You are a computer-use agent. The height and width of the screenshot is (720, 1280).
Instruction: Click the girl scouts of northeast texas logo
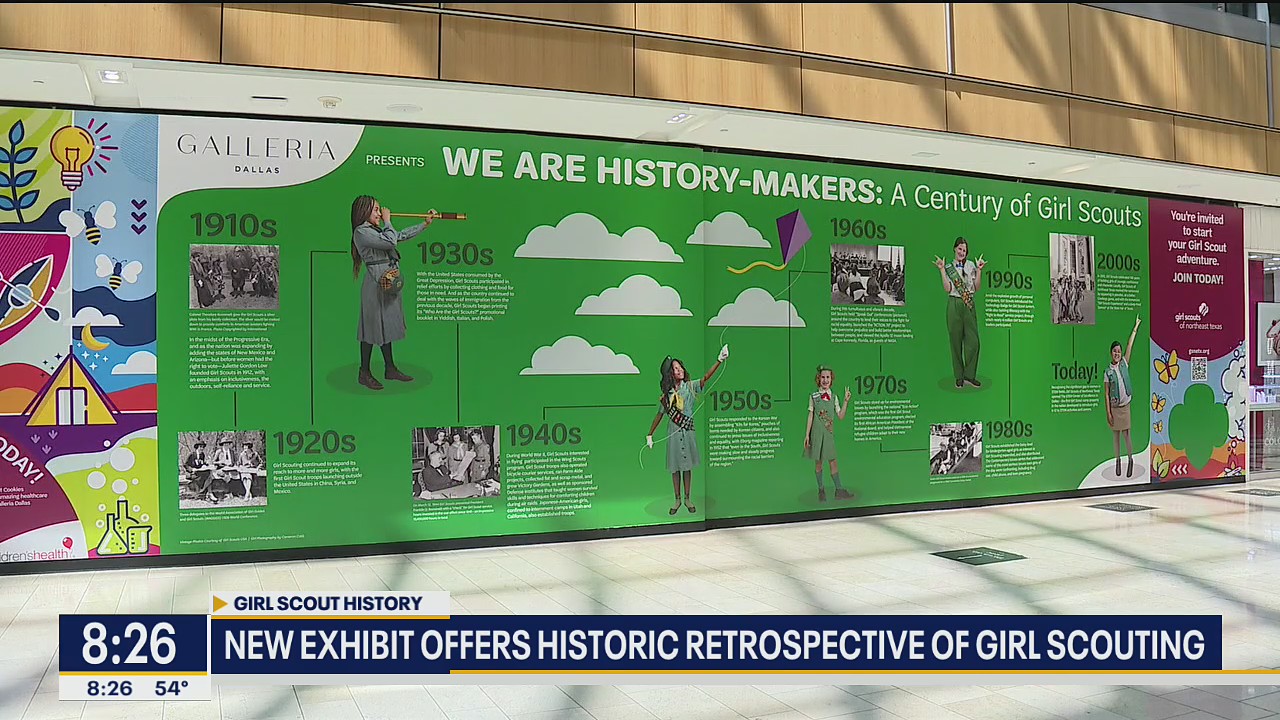(x=1198, y=315)
